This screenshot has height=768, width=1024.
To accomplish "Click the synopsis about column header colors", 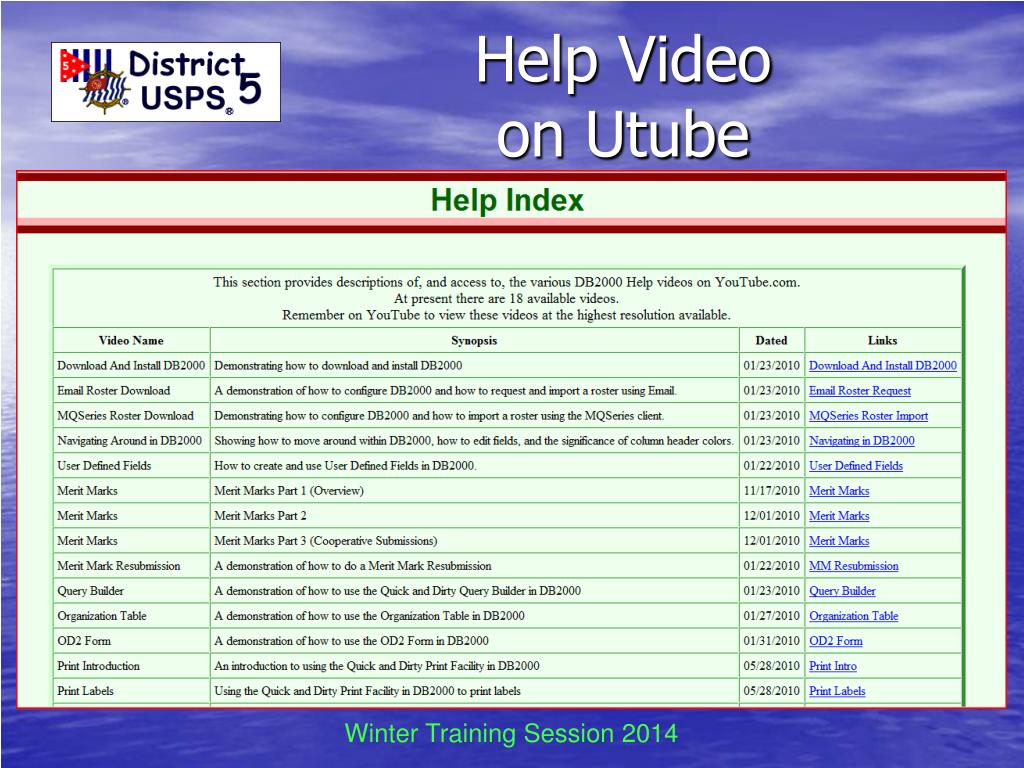I will tap(474, 441).
